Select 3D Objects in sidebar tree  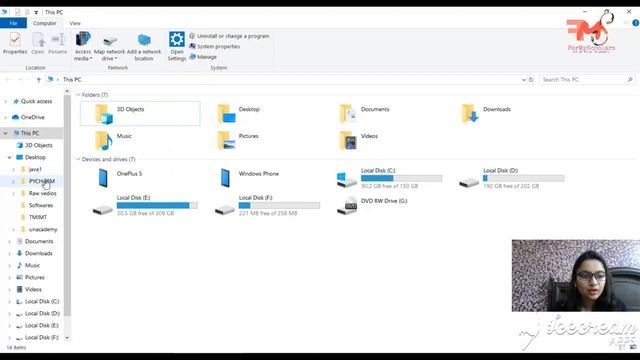tap(39, 145)
